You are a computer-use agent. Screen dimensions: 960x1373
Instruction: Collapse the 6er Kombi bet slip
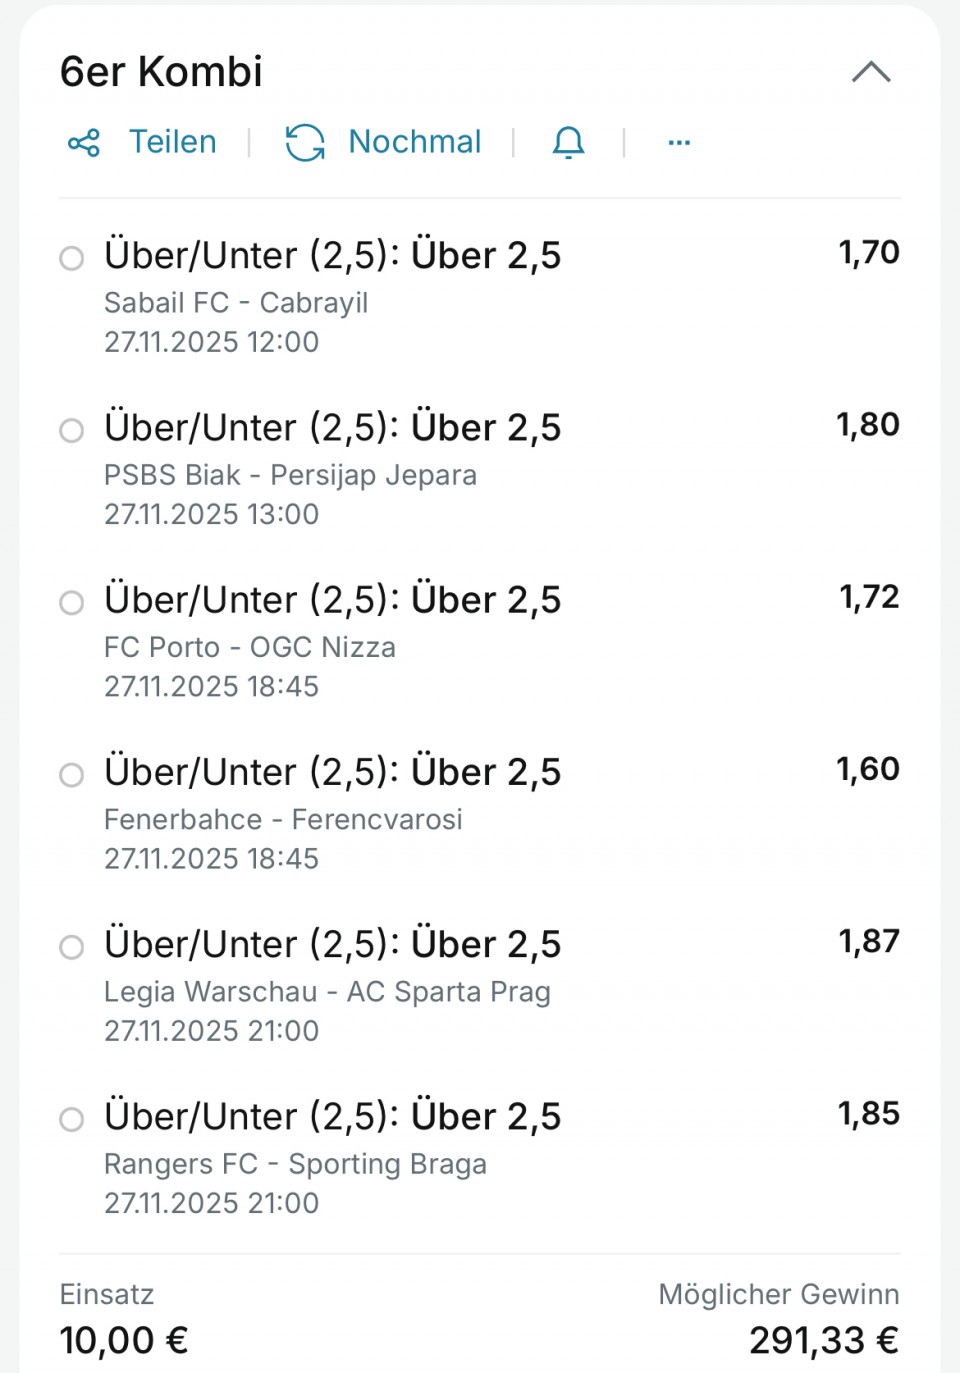pyautogui.click(x=871, y=72)
